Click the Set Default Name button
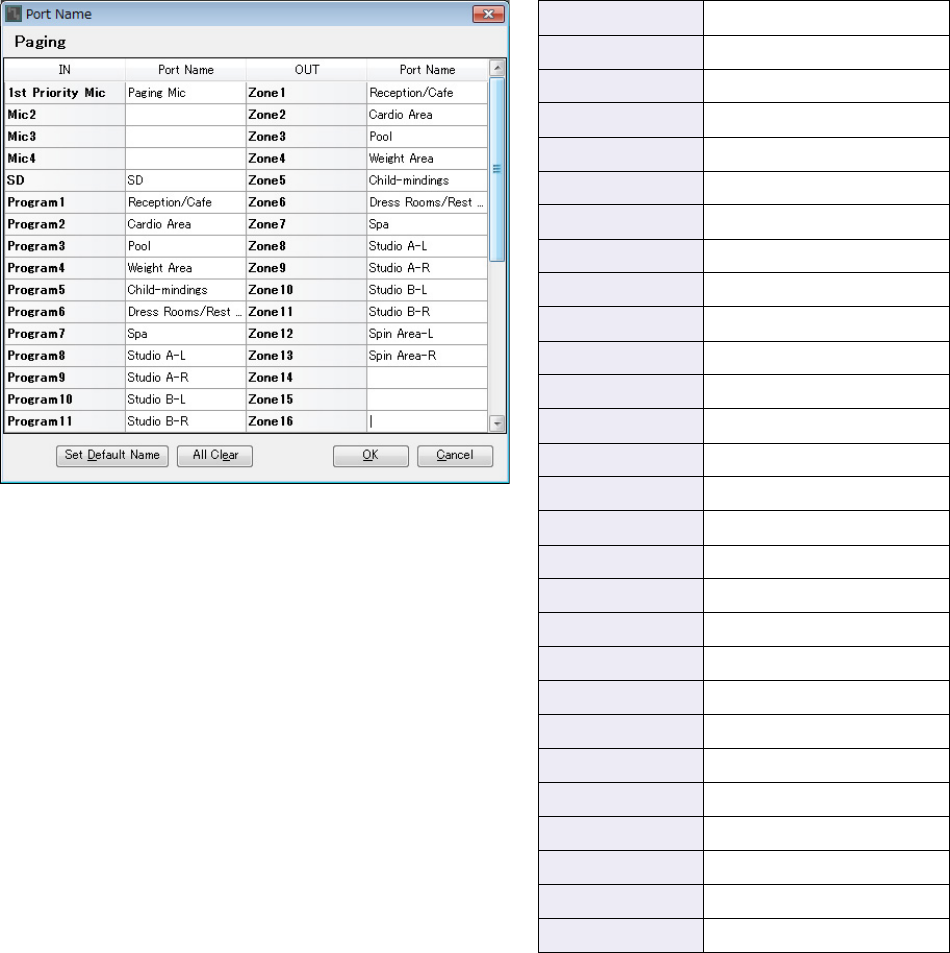950x953 pixels. pyautogui.click(x=112, y=455)
